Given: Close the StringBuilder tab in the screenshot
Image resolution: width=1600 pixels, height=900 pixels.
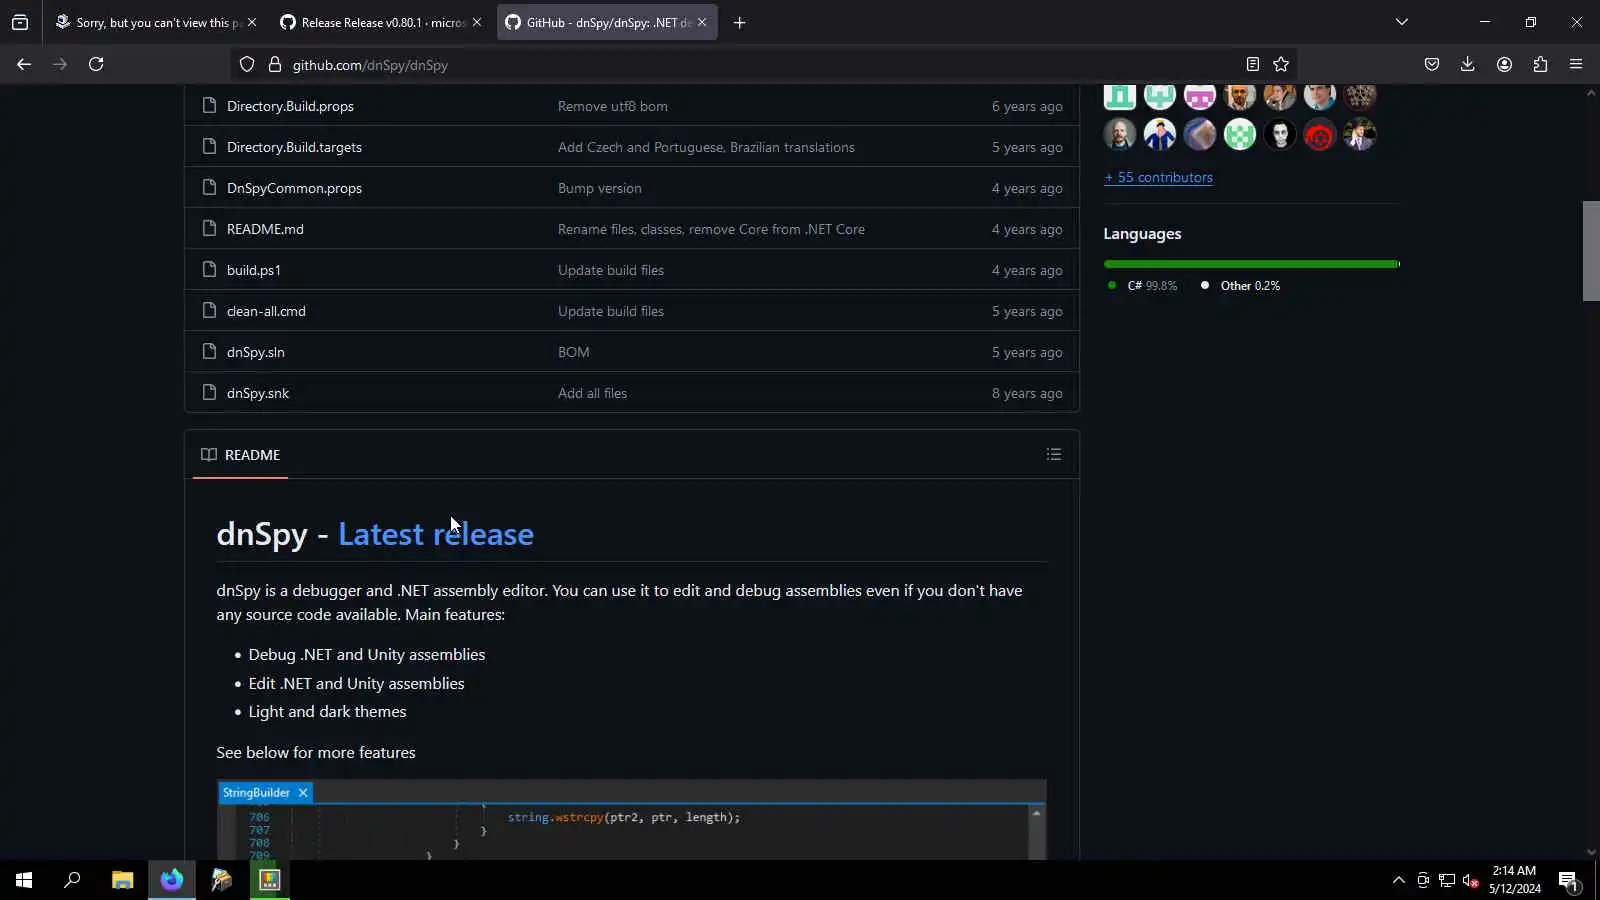Looking at the screenshot, I should (303, 793).
